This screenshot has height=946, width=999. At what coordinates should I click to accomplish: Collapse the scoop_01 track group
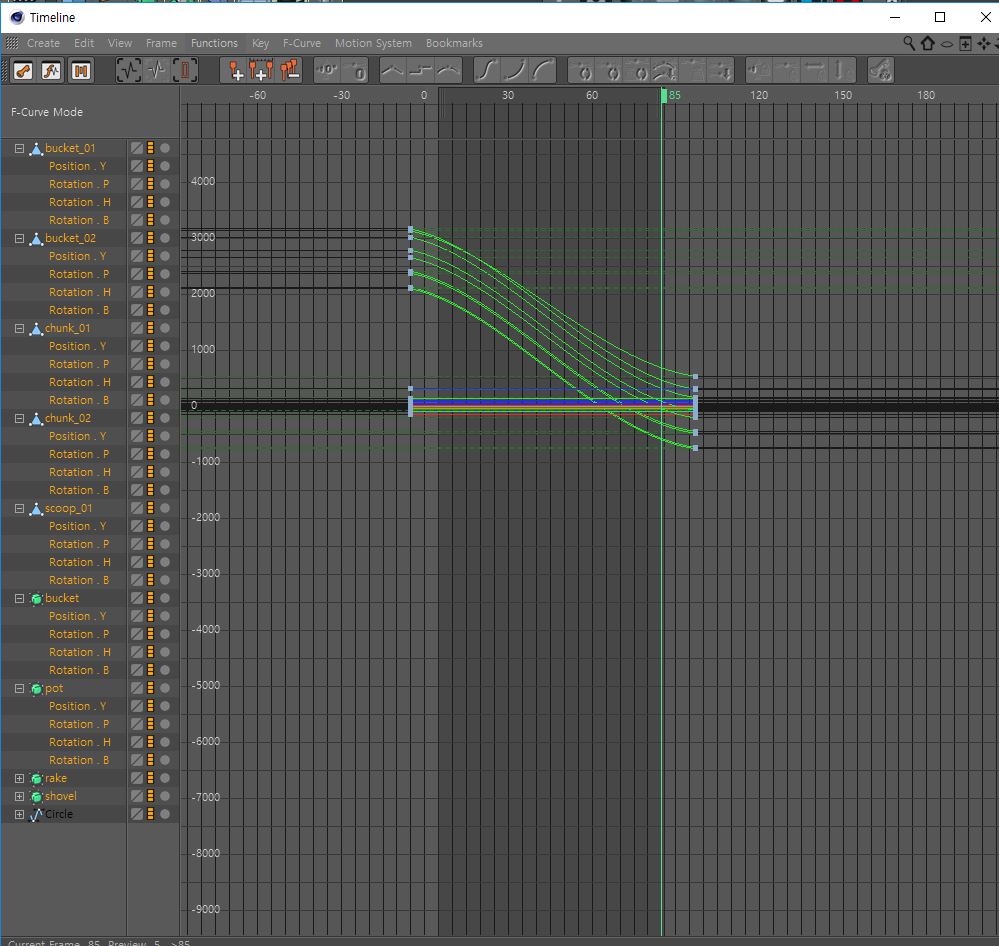coord(20,508)
